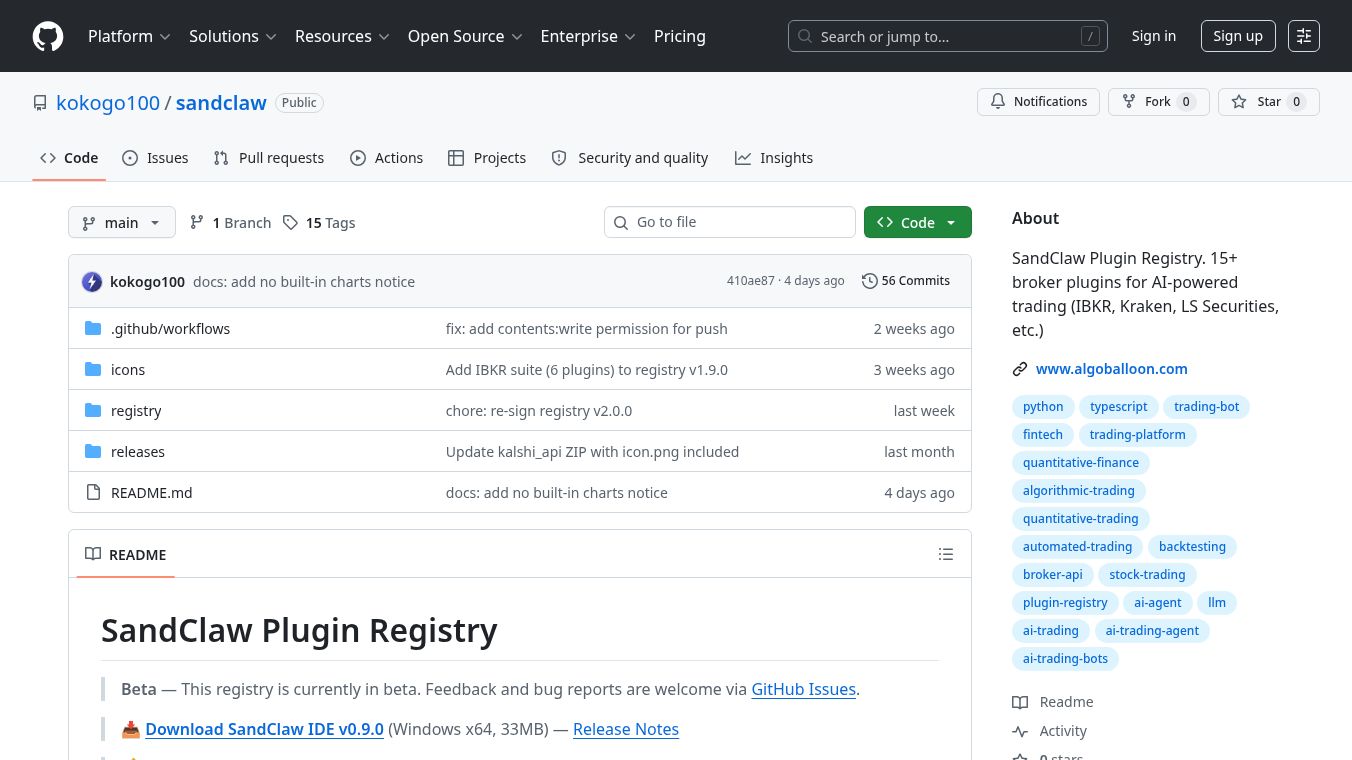Click the folder icon for releases directory
Screen dimensions: 1352x760
(93, 451)
